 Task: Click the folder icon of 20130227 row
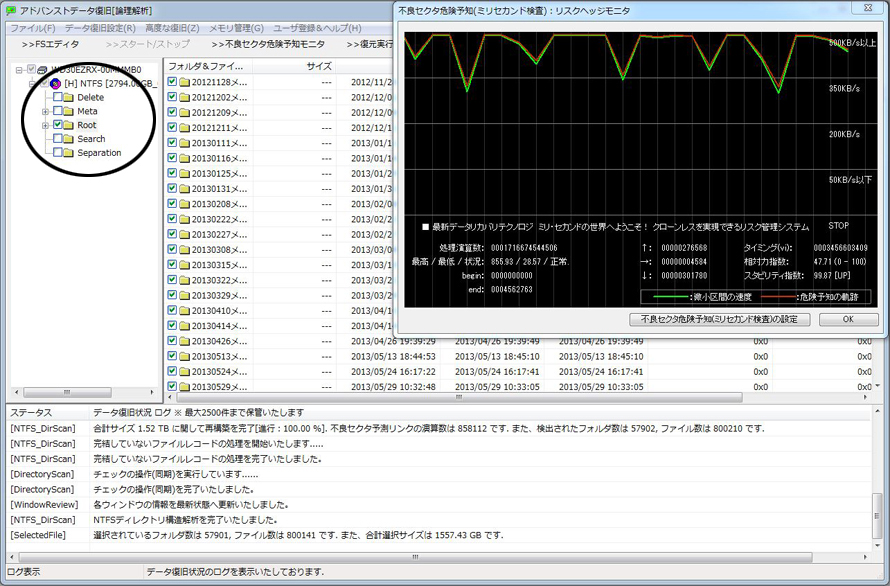(x=184, y=235)
